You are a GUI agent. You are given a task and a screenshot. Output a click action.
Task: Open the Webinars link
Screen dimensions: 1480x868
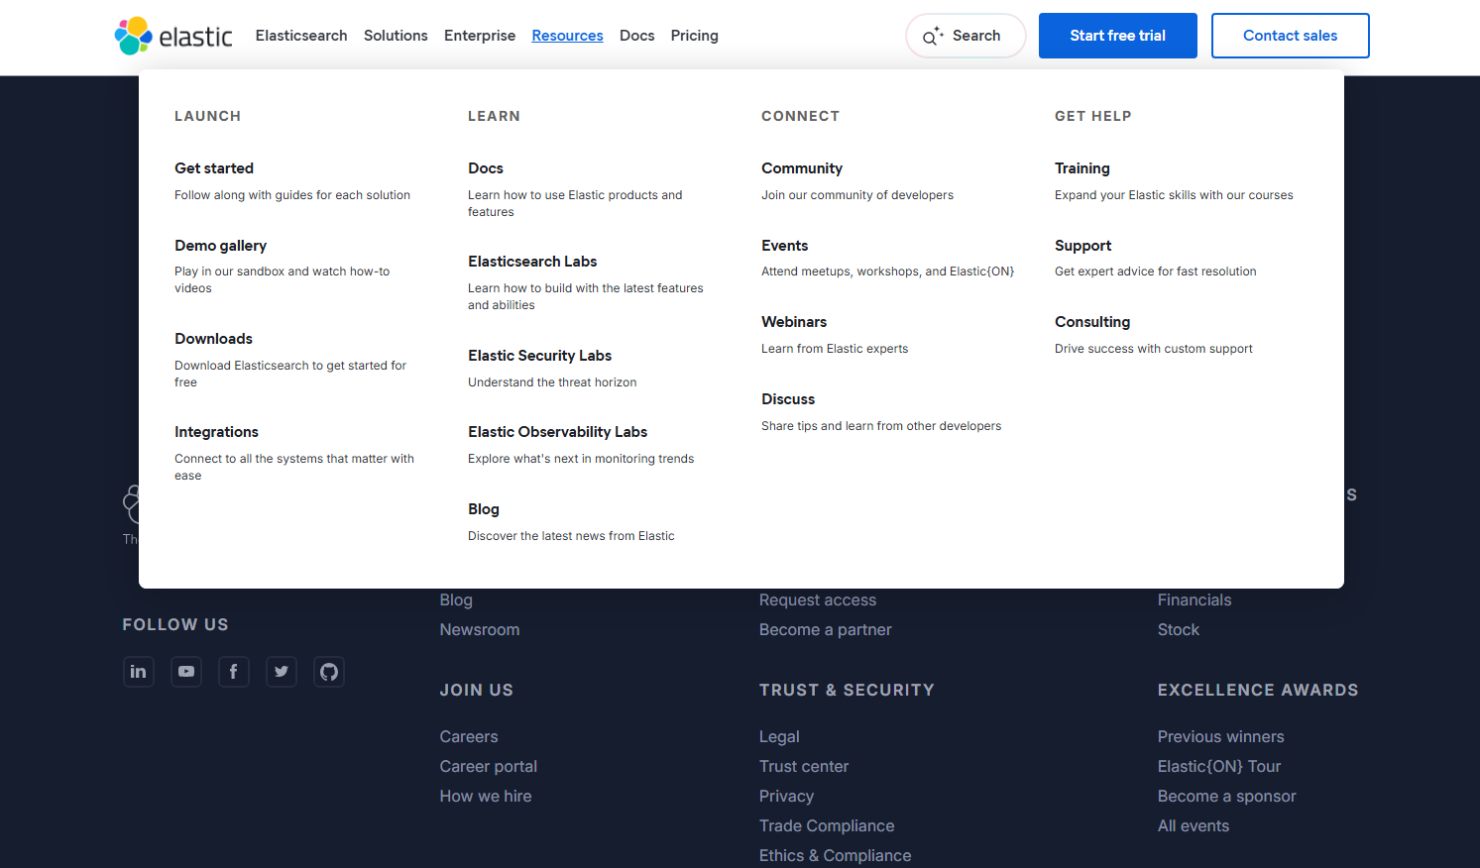[x=794, y=322]
